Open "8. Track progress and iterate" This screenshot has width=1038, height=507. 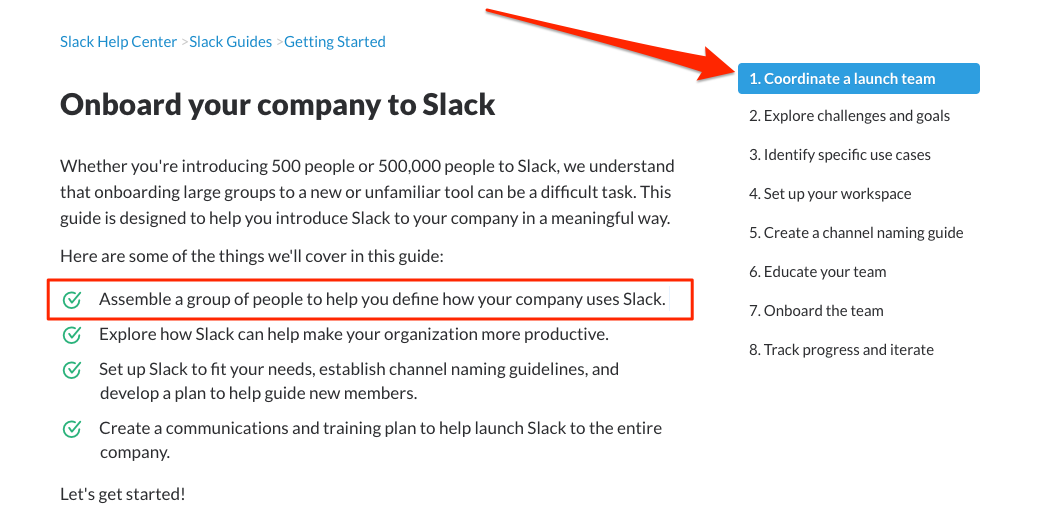tap(841, 350)
